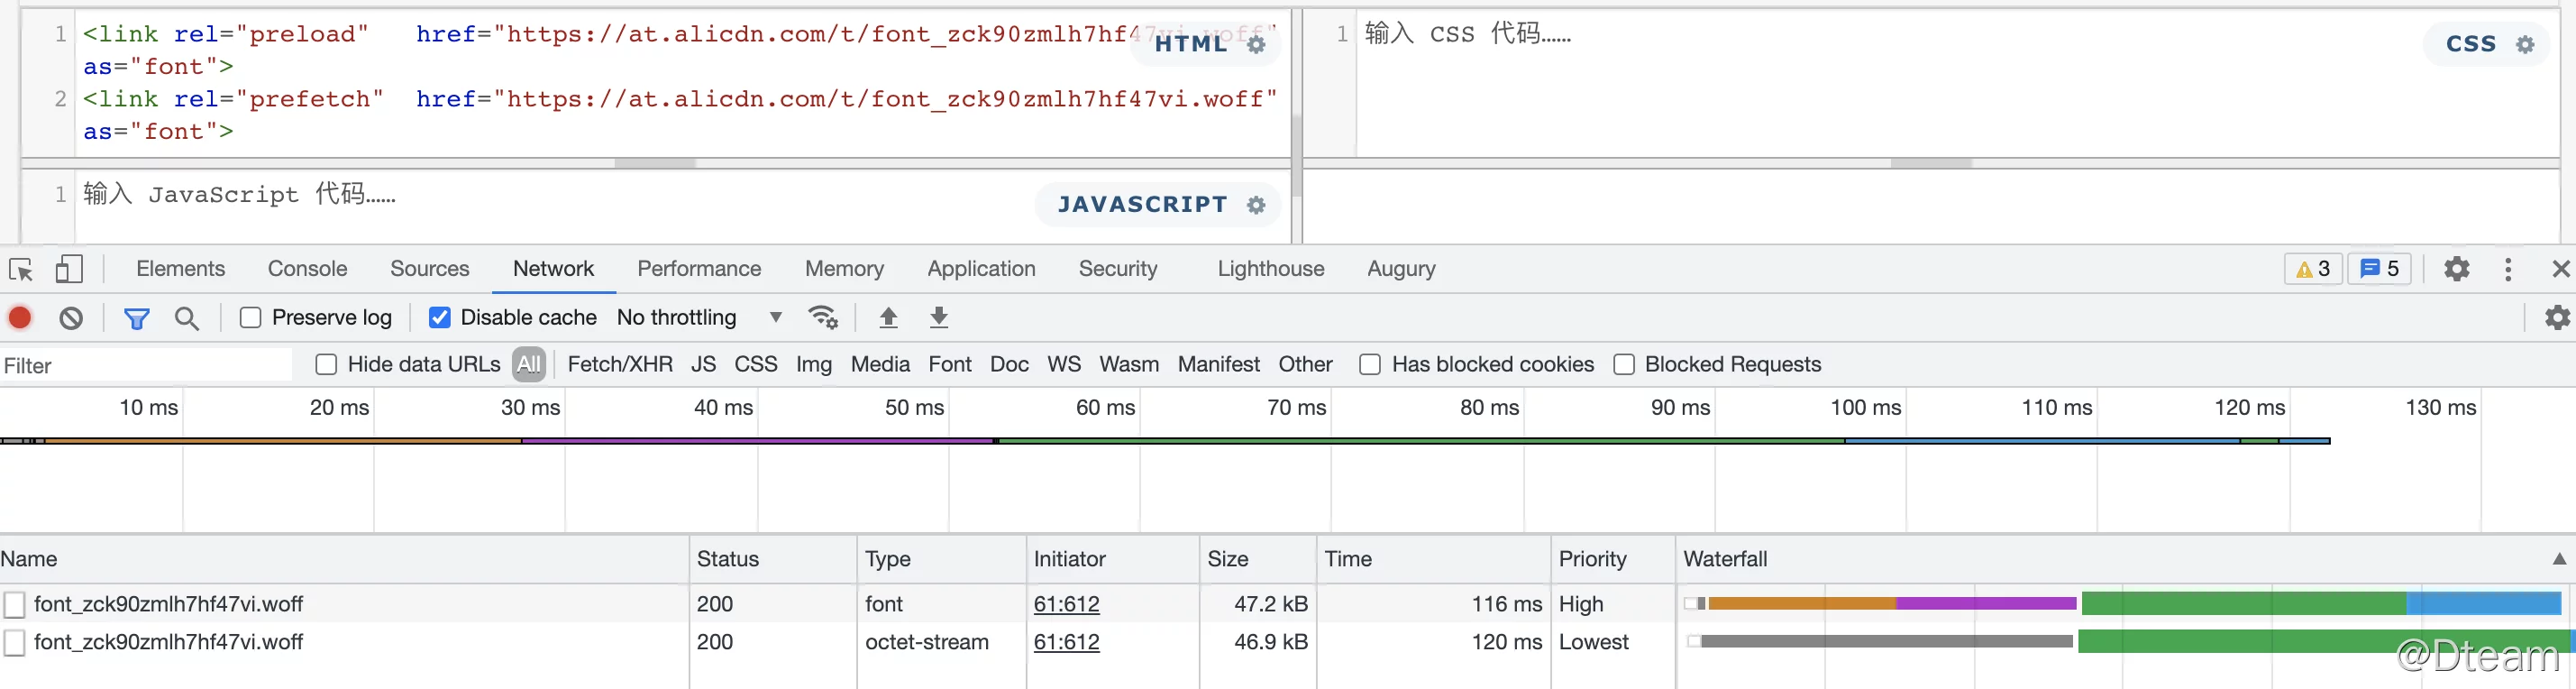Enable the Preserve log checkbox
The width and height of the screenshot is (2576, 689).
[x=251, y=318]
